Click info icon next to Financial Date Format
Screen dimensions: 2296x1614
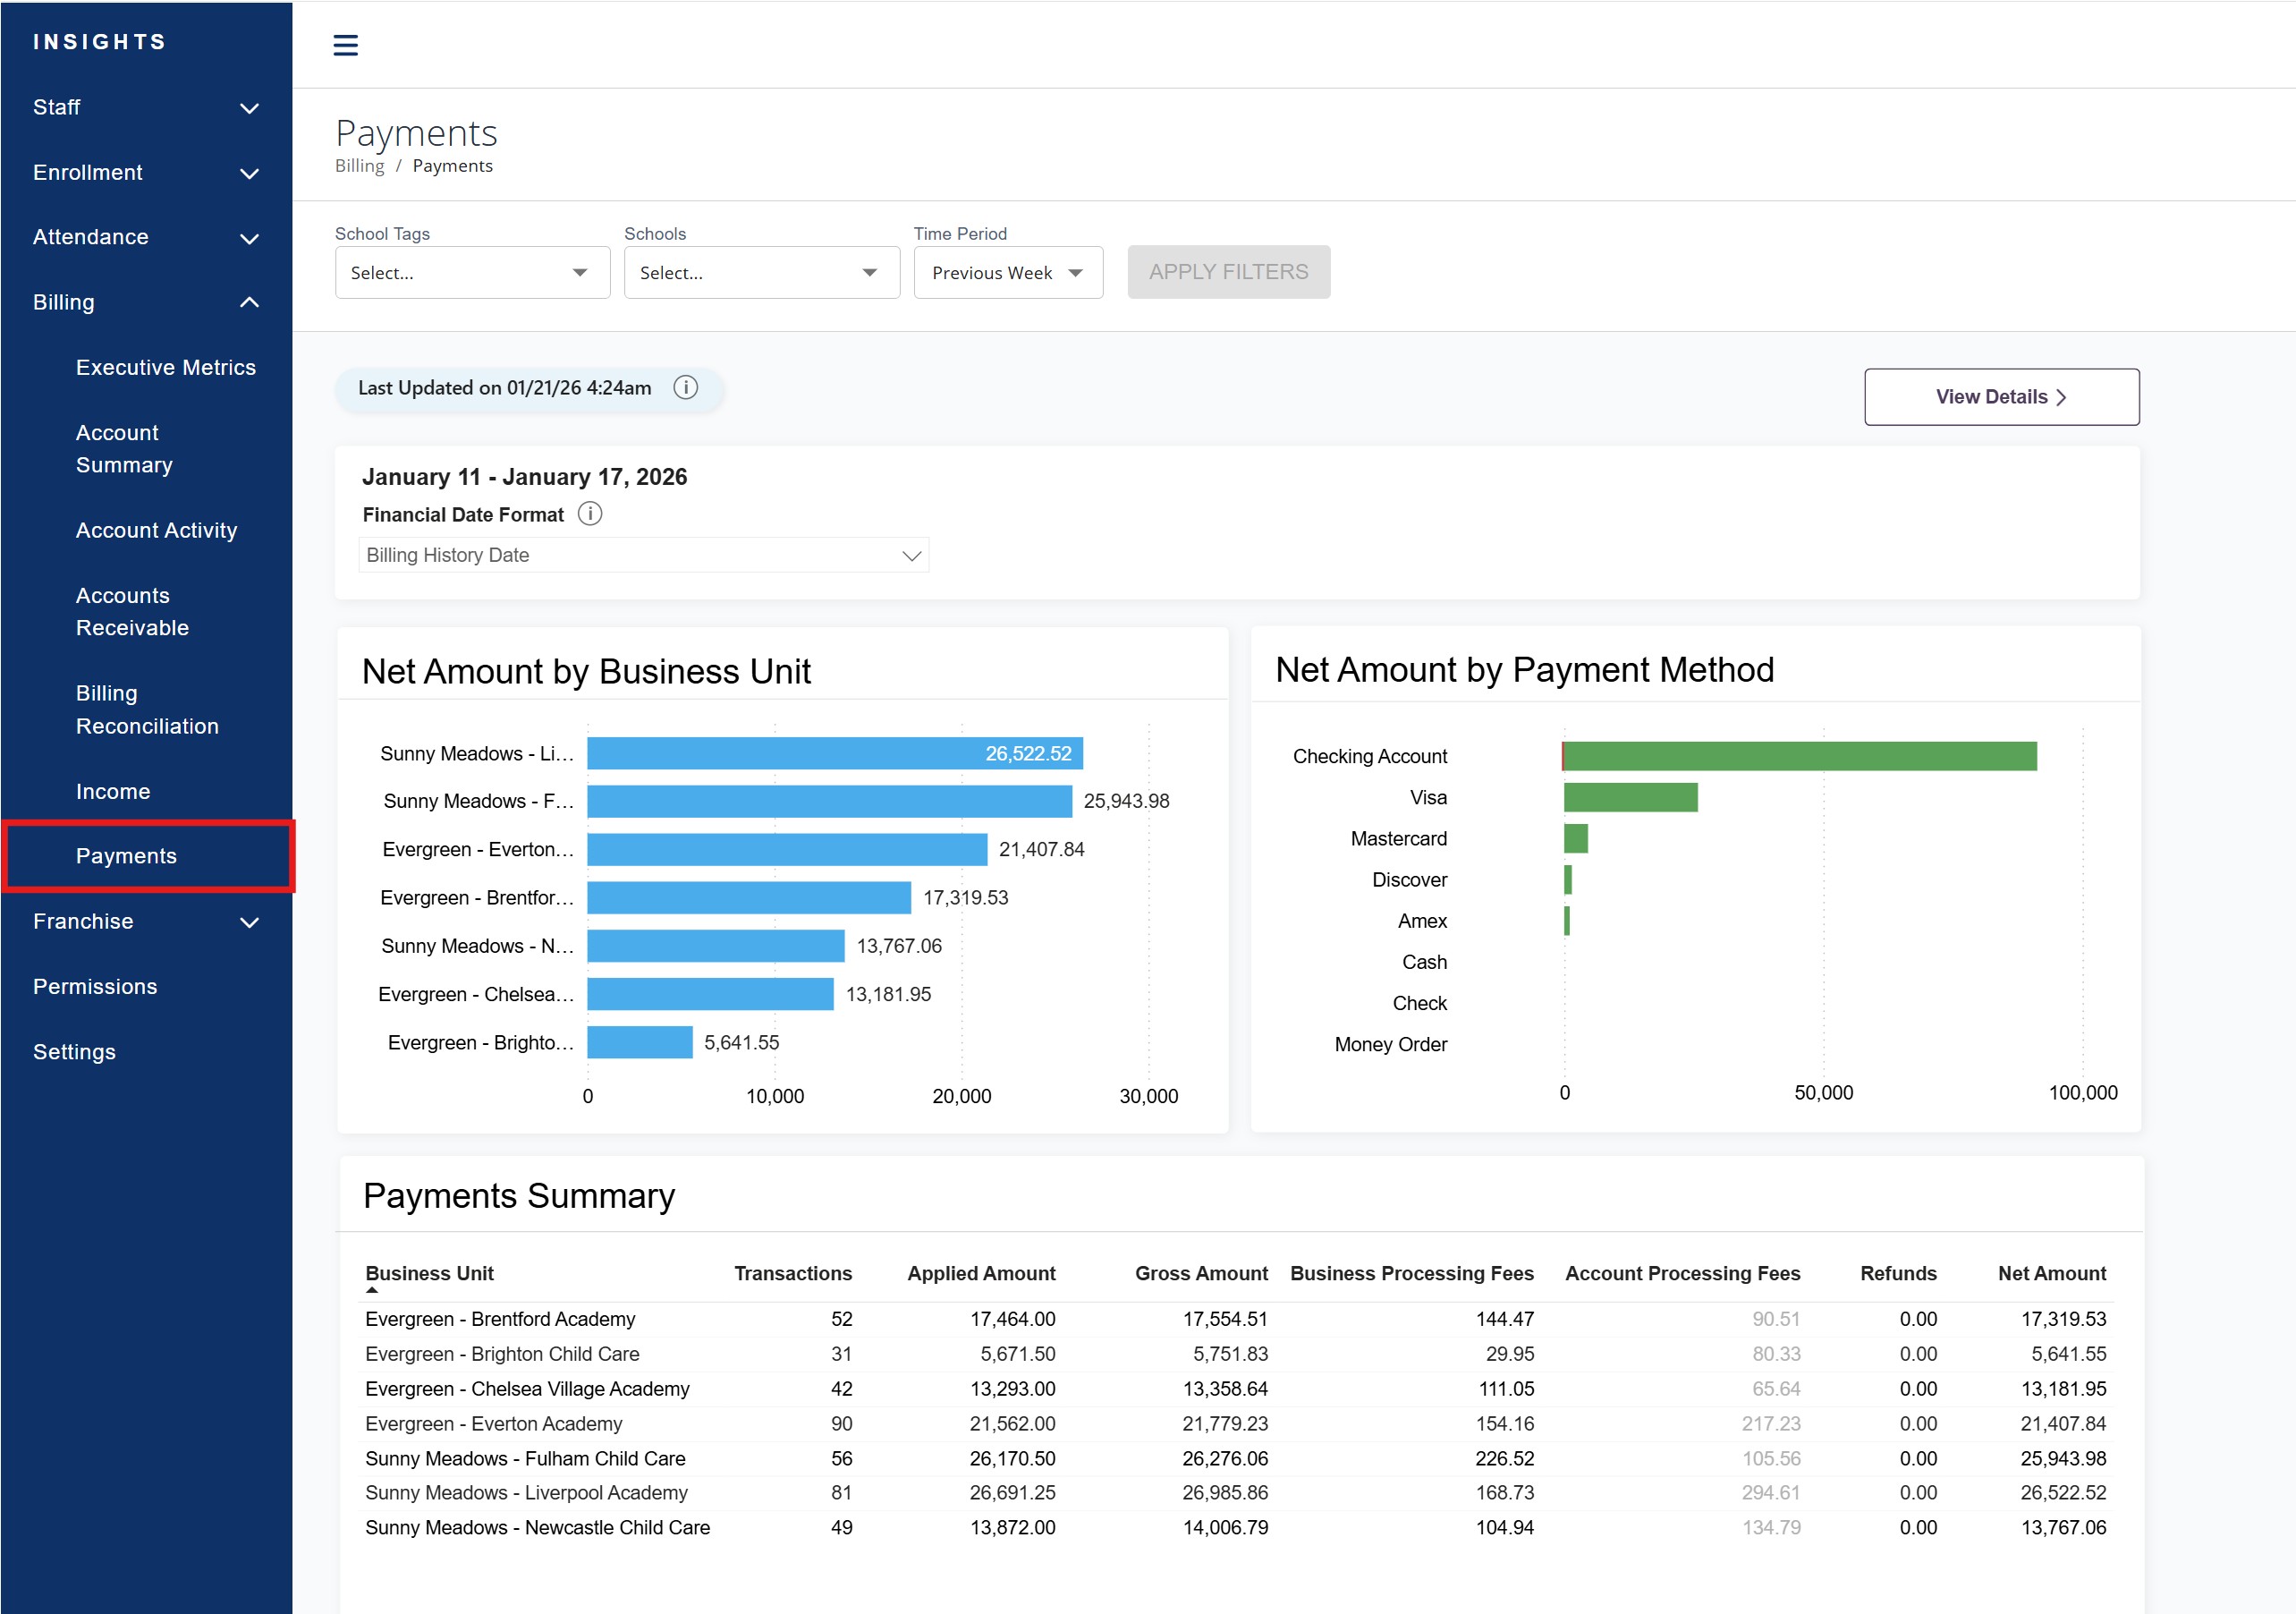[x=590, y=514]
